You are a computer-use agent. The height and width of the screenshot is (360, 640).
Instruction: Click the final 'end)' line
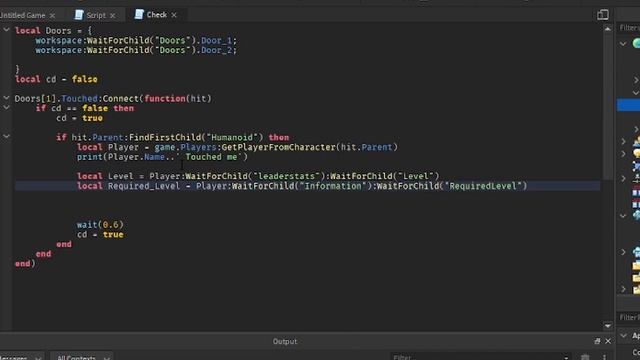[25, 264]
